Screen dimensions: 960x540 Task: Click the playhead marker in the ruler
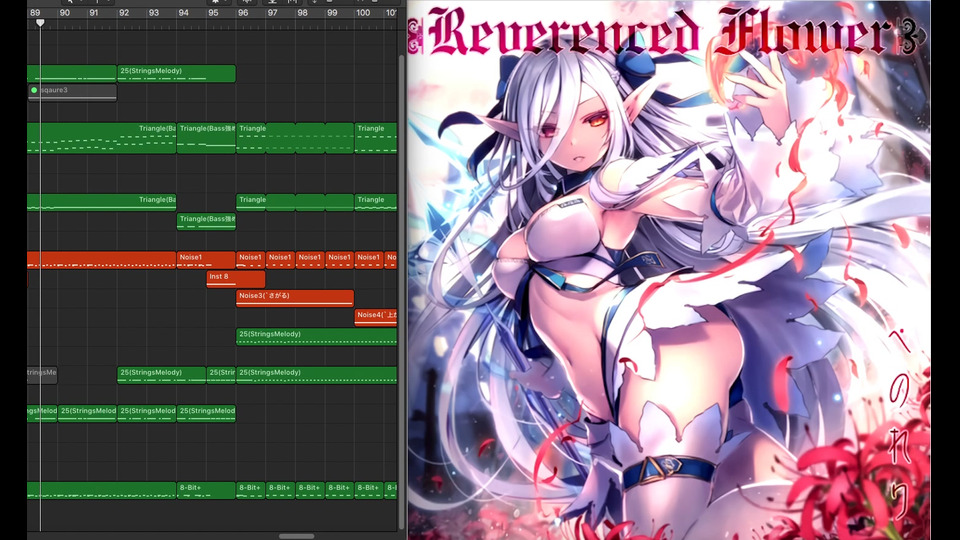[40, 23]
